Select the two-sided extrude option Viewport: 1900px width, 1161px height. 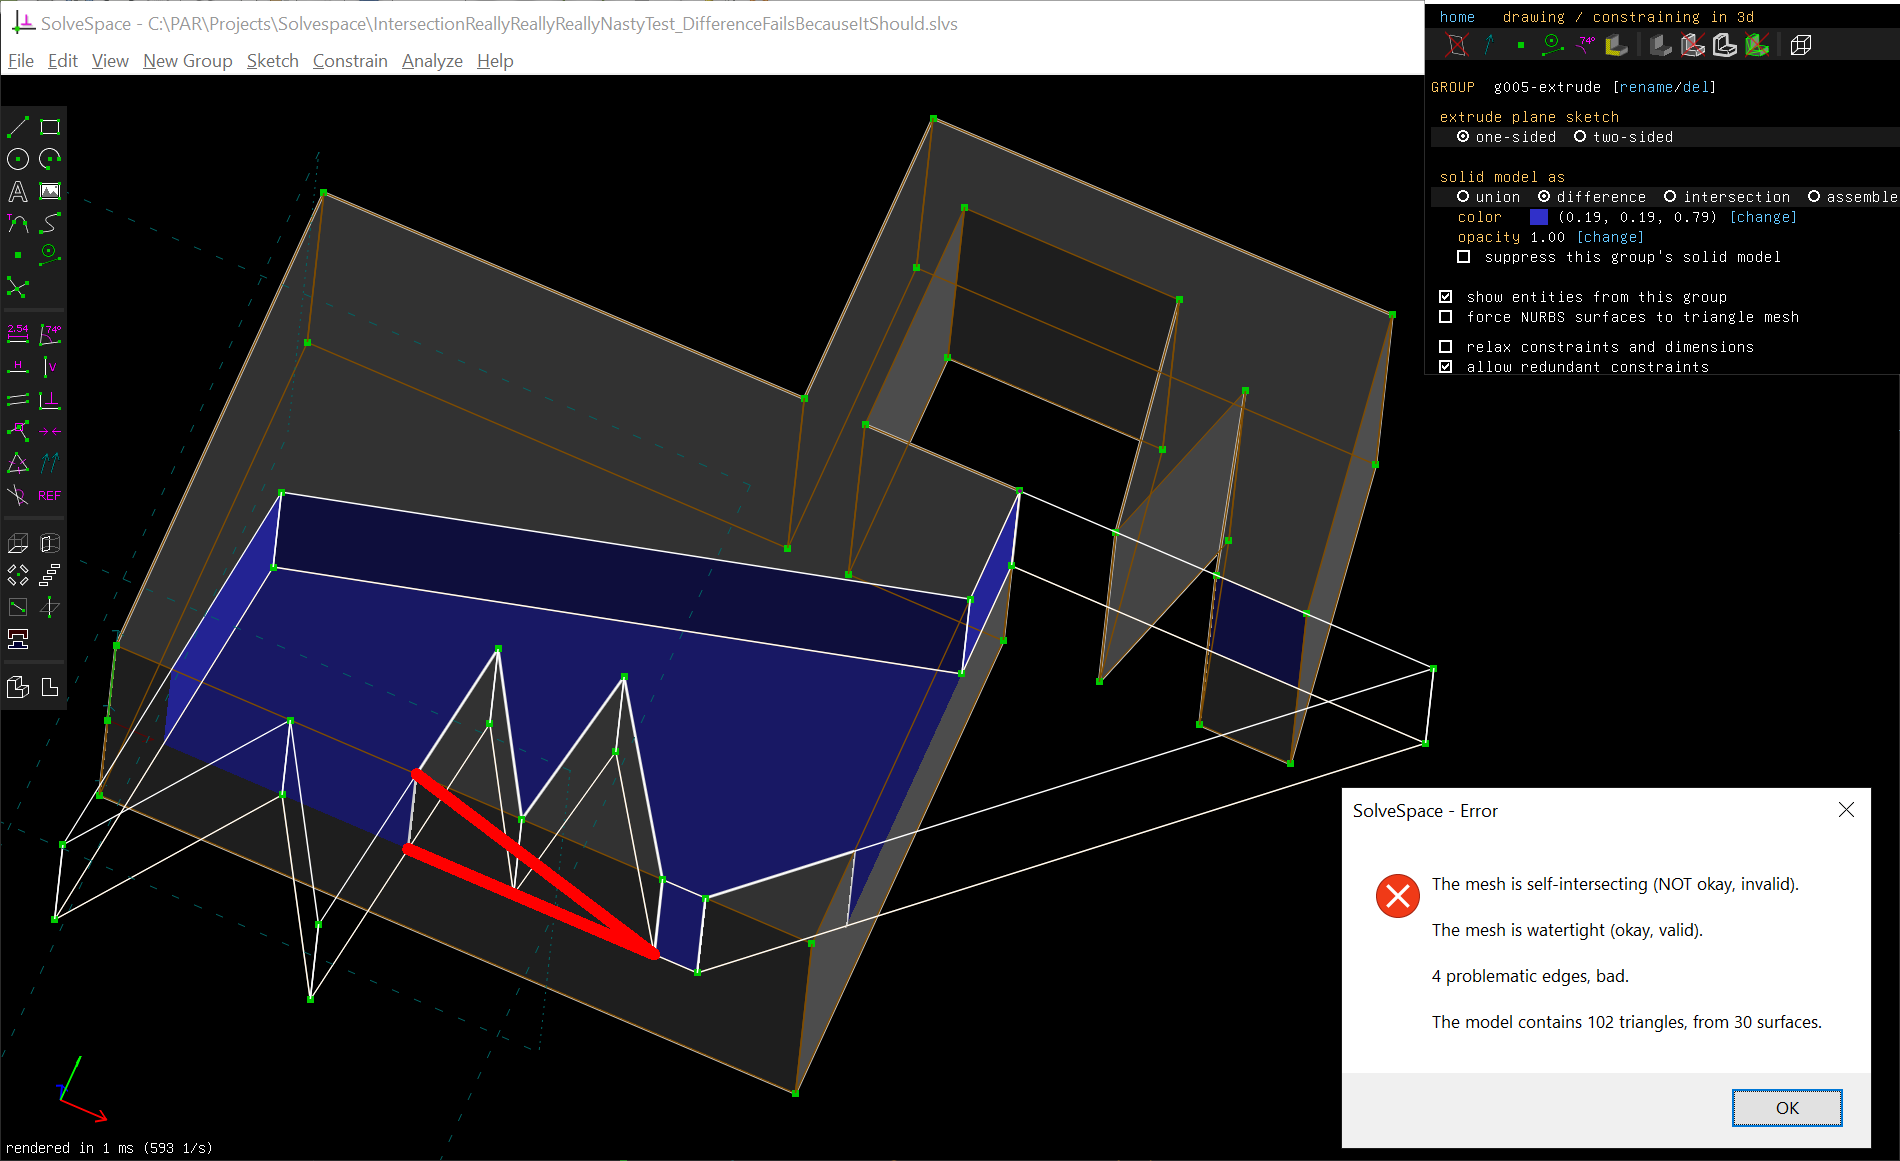point(1624,137)
